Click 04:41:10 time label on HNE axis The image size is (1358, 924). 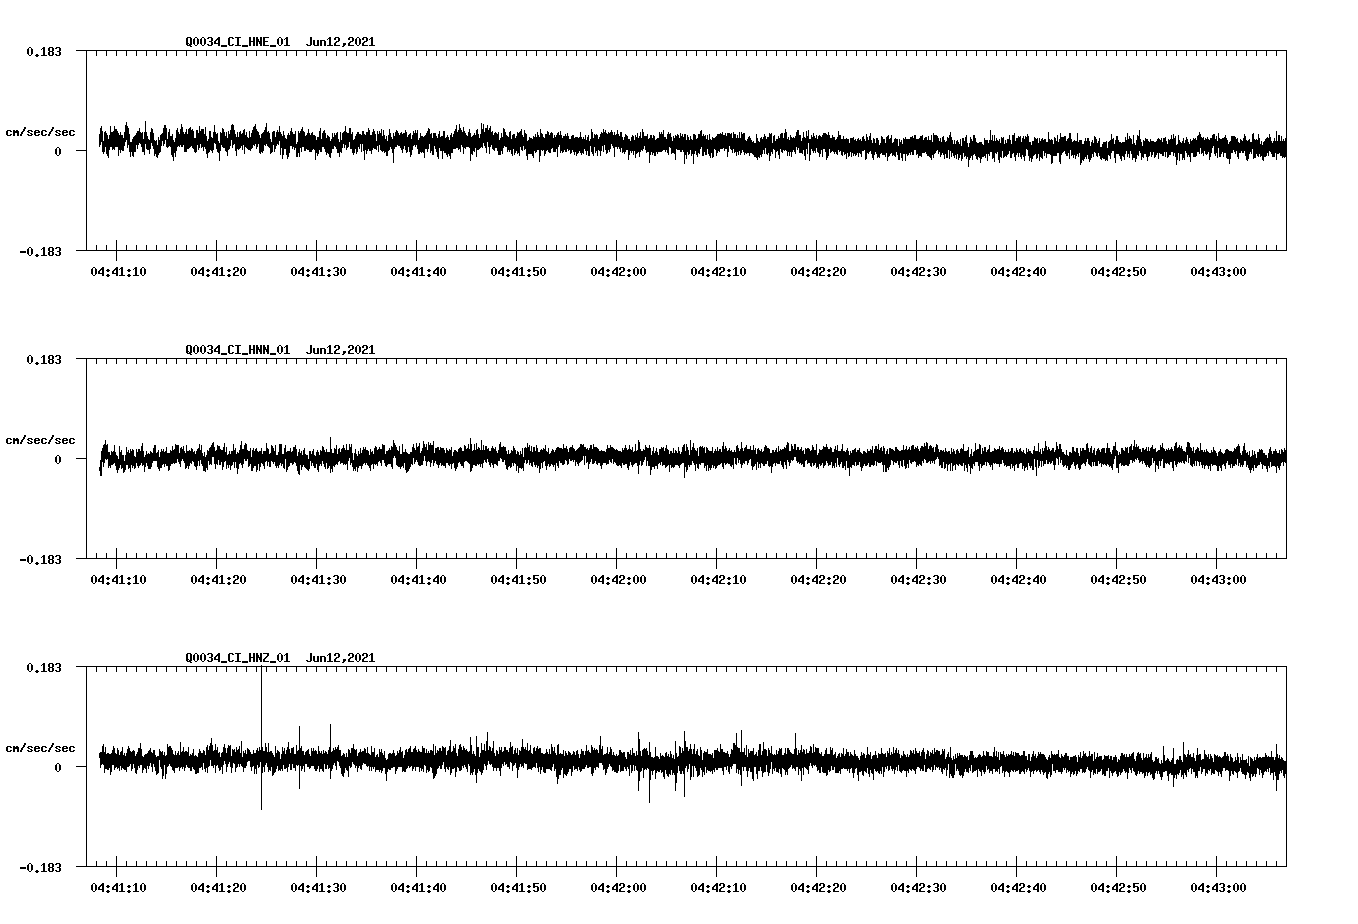(118, 271)
